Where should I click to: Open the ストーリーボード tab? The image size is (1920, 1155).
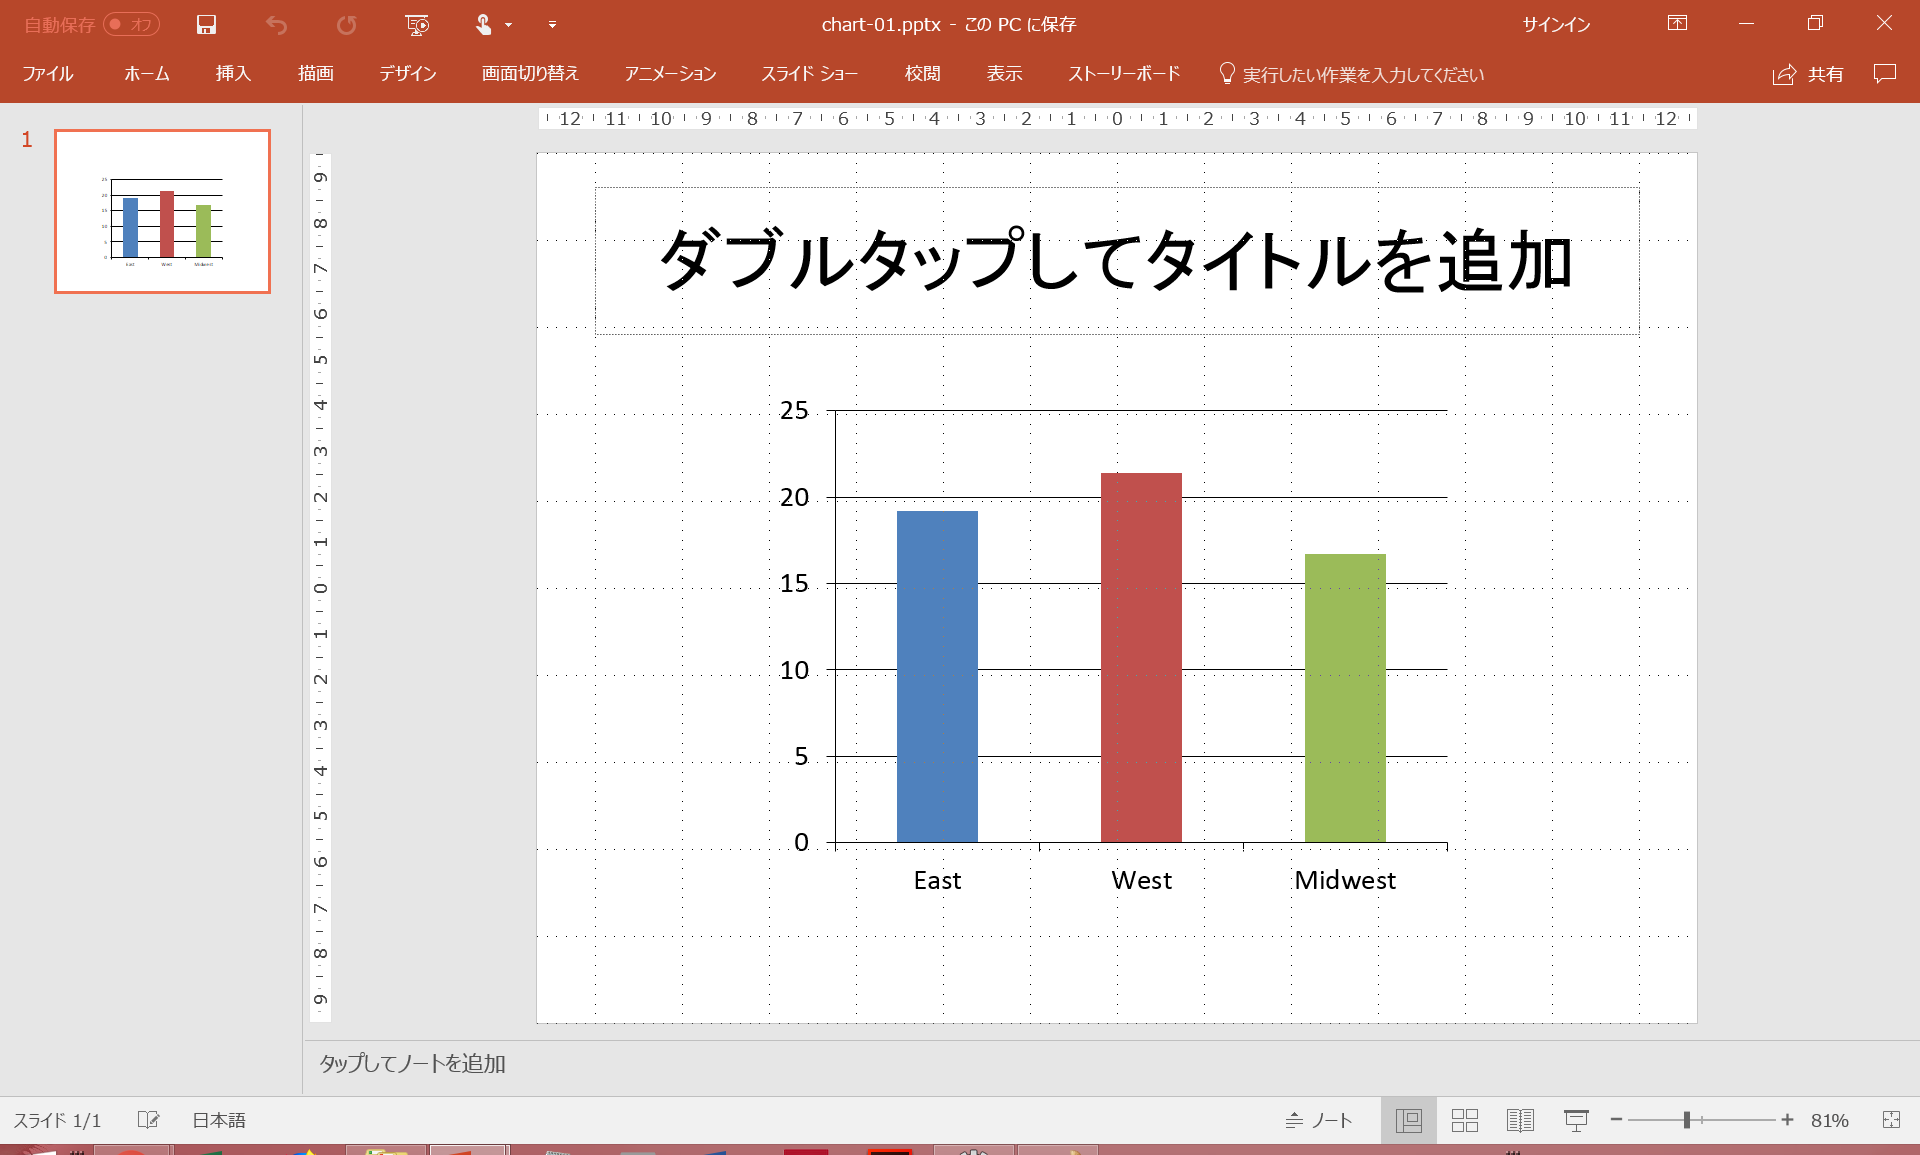(x=1123, y=73)
